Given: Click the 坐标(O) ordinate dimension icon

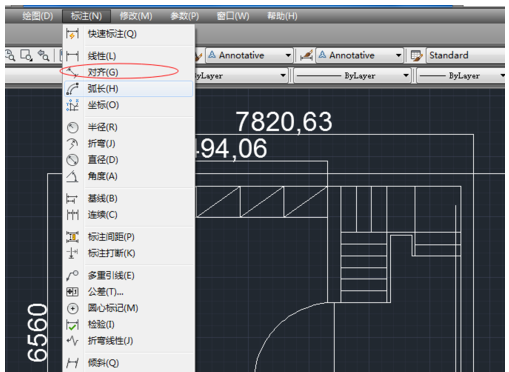Looking at the screenshot, I should 72,105.
